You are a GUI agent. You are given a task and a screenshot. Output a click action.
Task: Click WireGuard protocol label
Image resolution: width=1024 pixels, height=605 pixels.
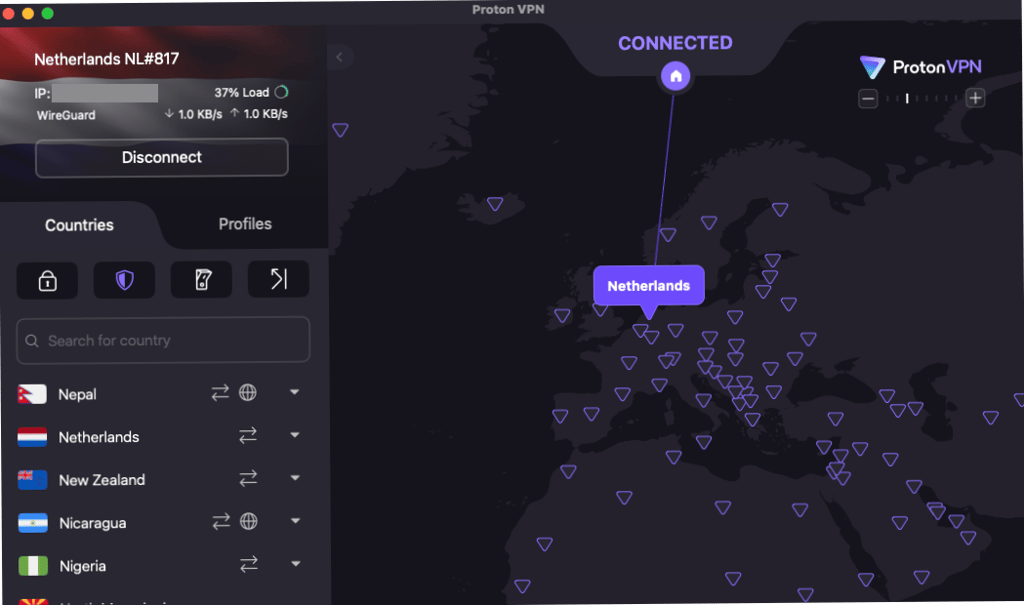(66, 116)
